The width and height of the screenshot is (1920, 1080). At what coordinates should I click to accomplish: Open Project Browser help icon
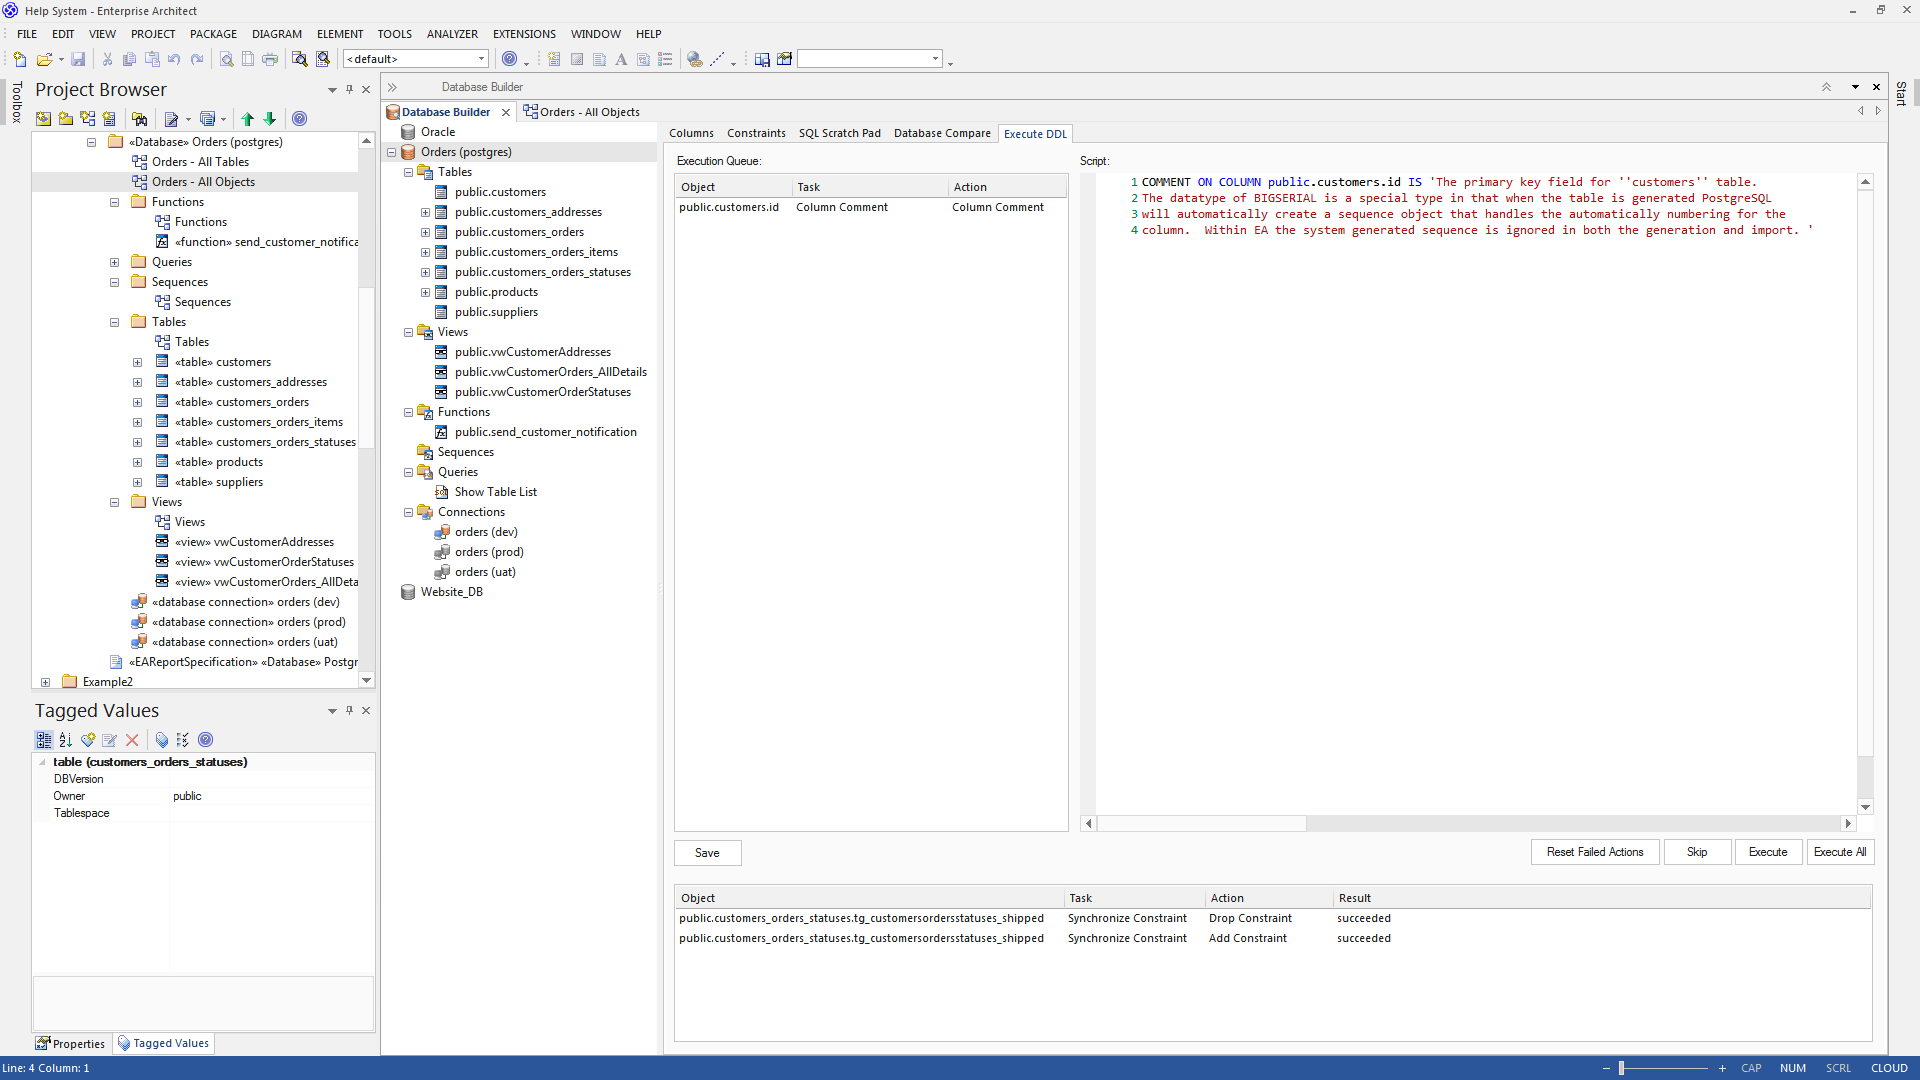pyautogui.click(x=299, y=119)
